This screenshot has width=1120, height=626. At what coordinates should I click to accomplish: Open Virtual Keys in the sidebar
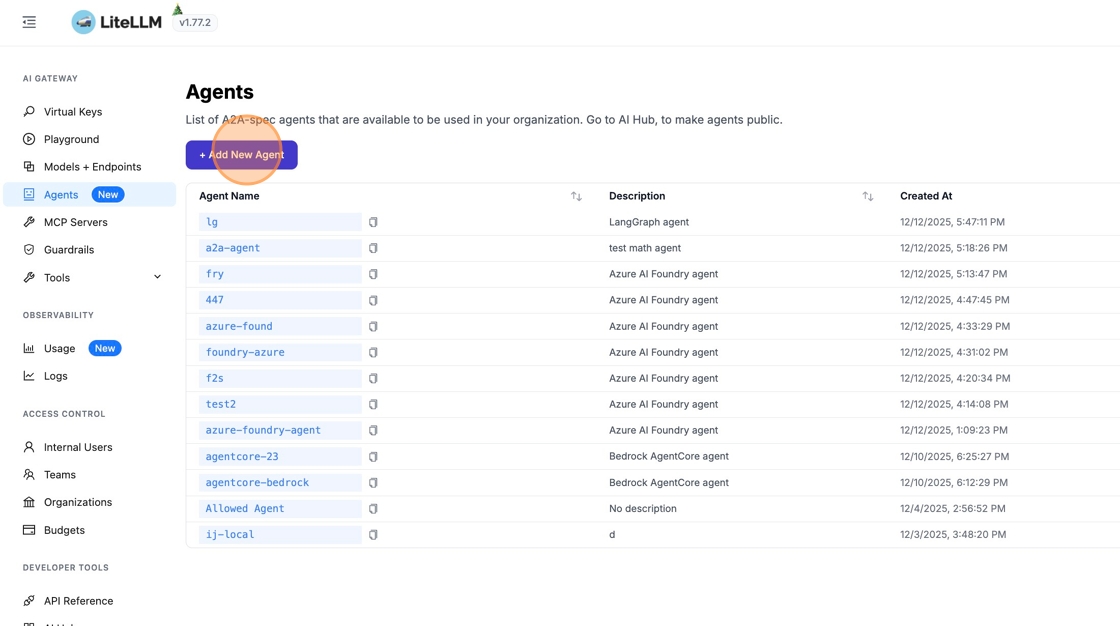click(x=73, y=112)
